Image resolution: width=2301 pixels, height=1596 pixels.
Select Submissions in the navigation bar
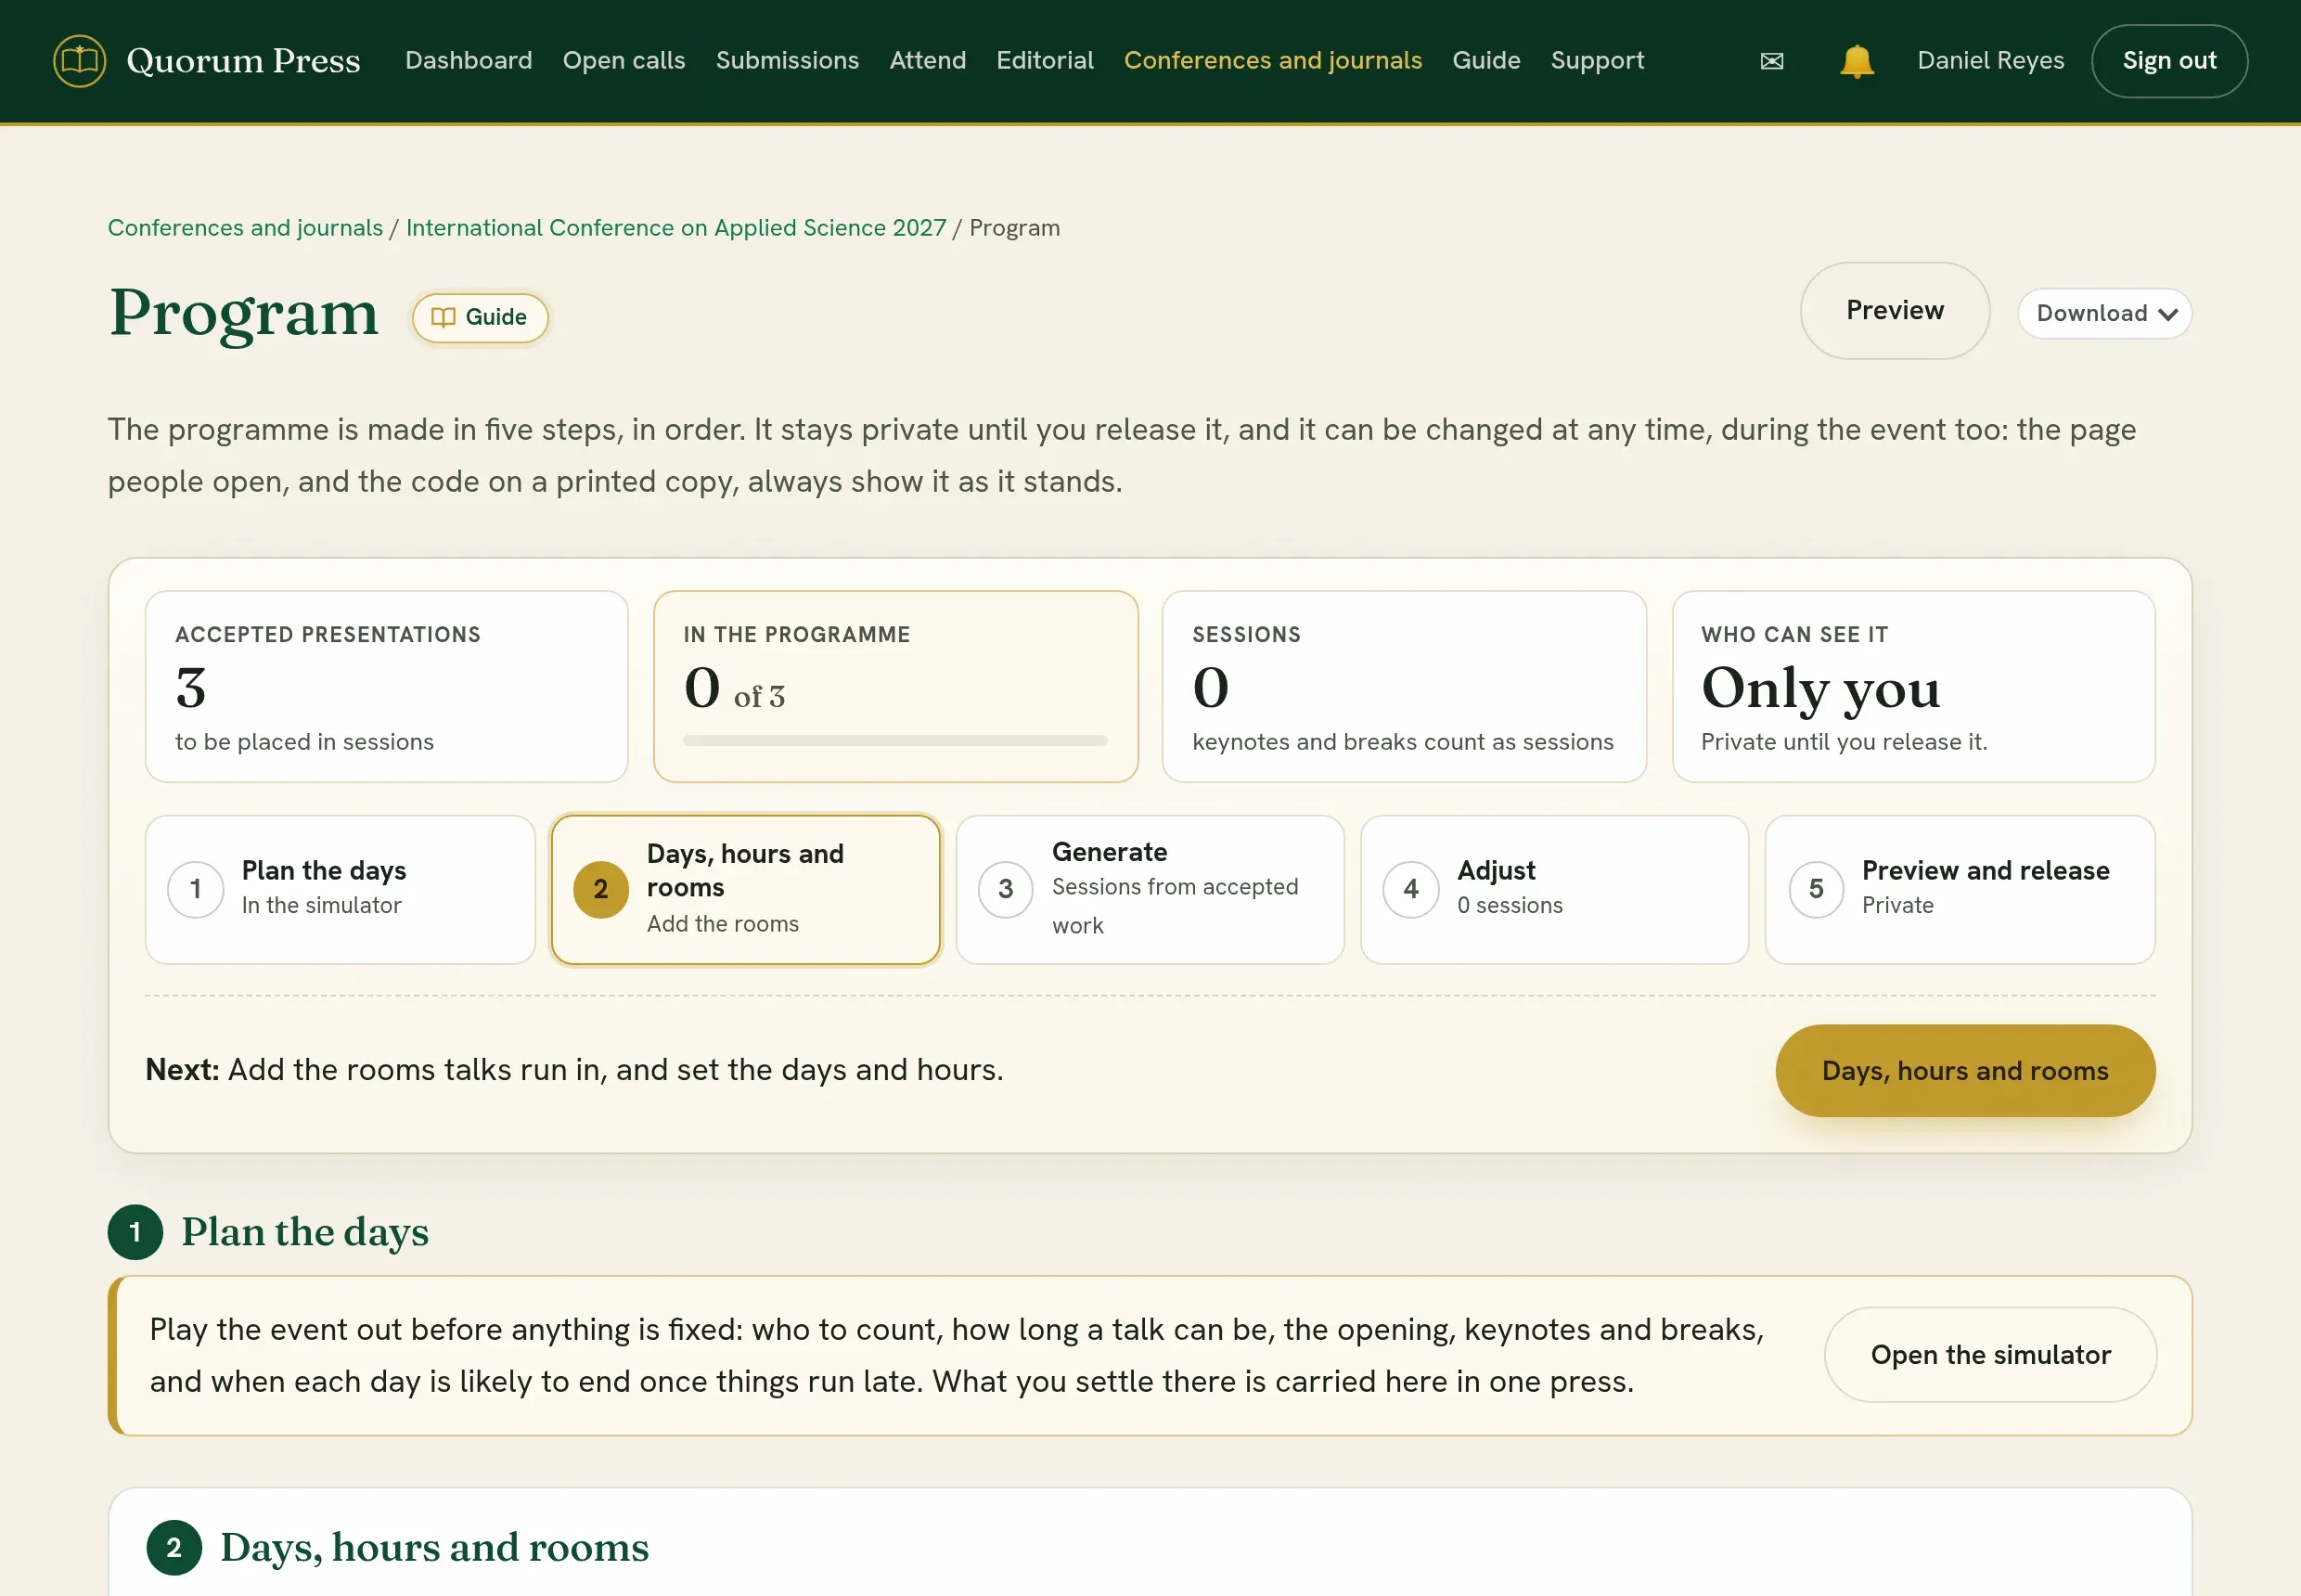pos(787,60)
